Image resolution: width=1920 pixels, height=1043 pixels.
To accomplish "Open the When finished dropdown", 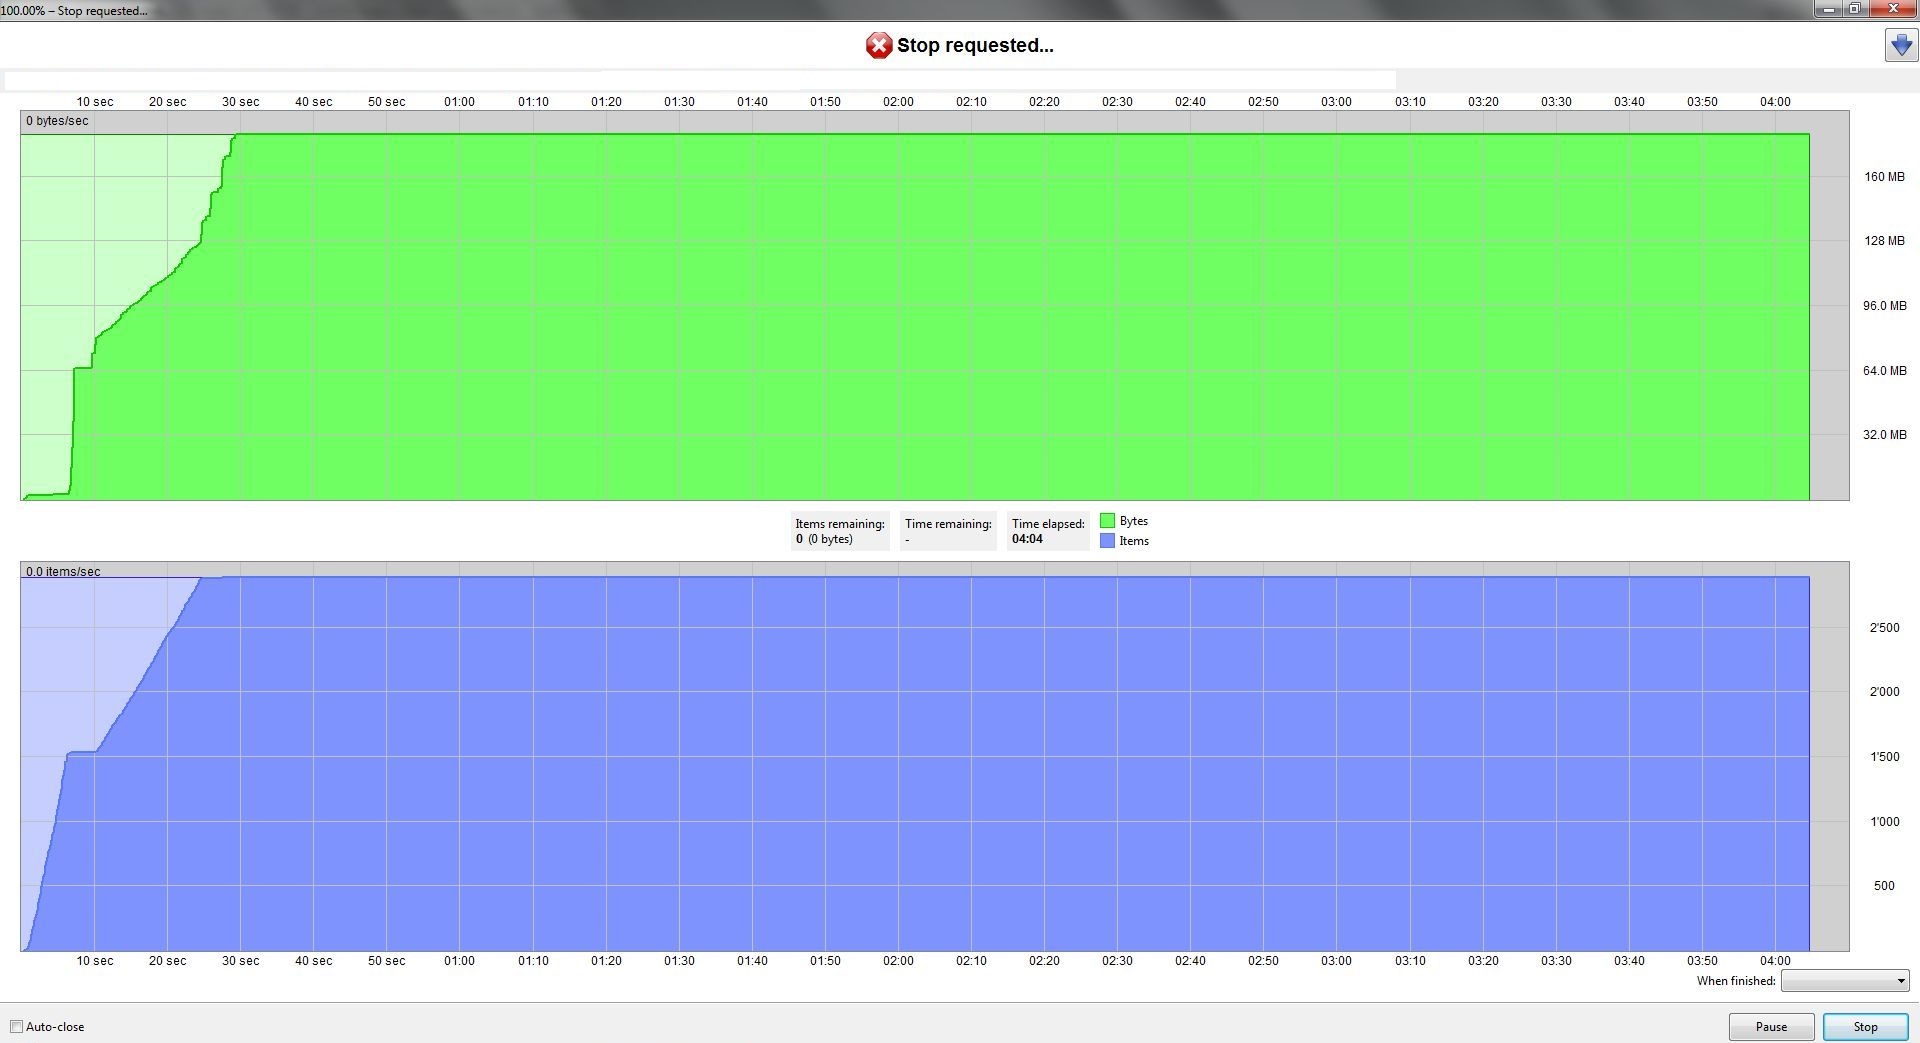I will click(1845, 981).
